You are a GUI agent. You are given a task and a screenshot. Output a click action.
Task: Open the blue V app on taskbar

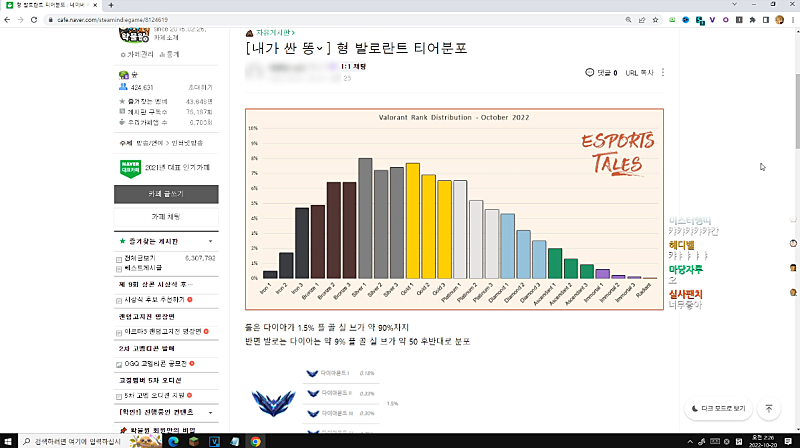click(x=214, y=441)
